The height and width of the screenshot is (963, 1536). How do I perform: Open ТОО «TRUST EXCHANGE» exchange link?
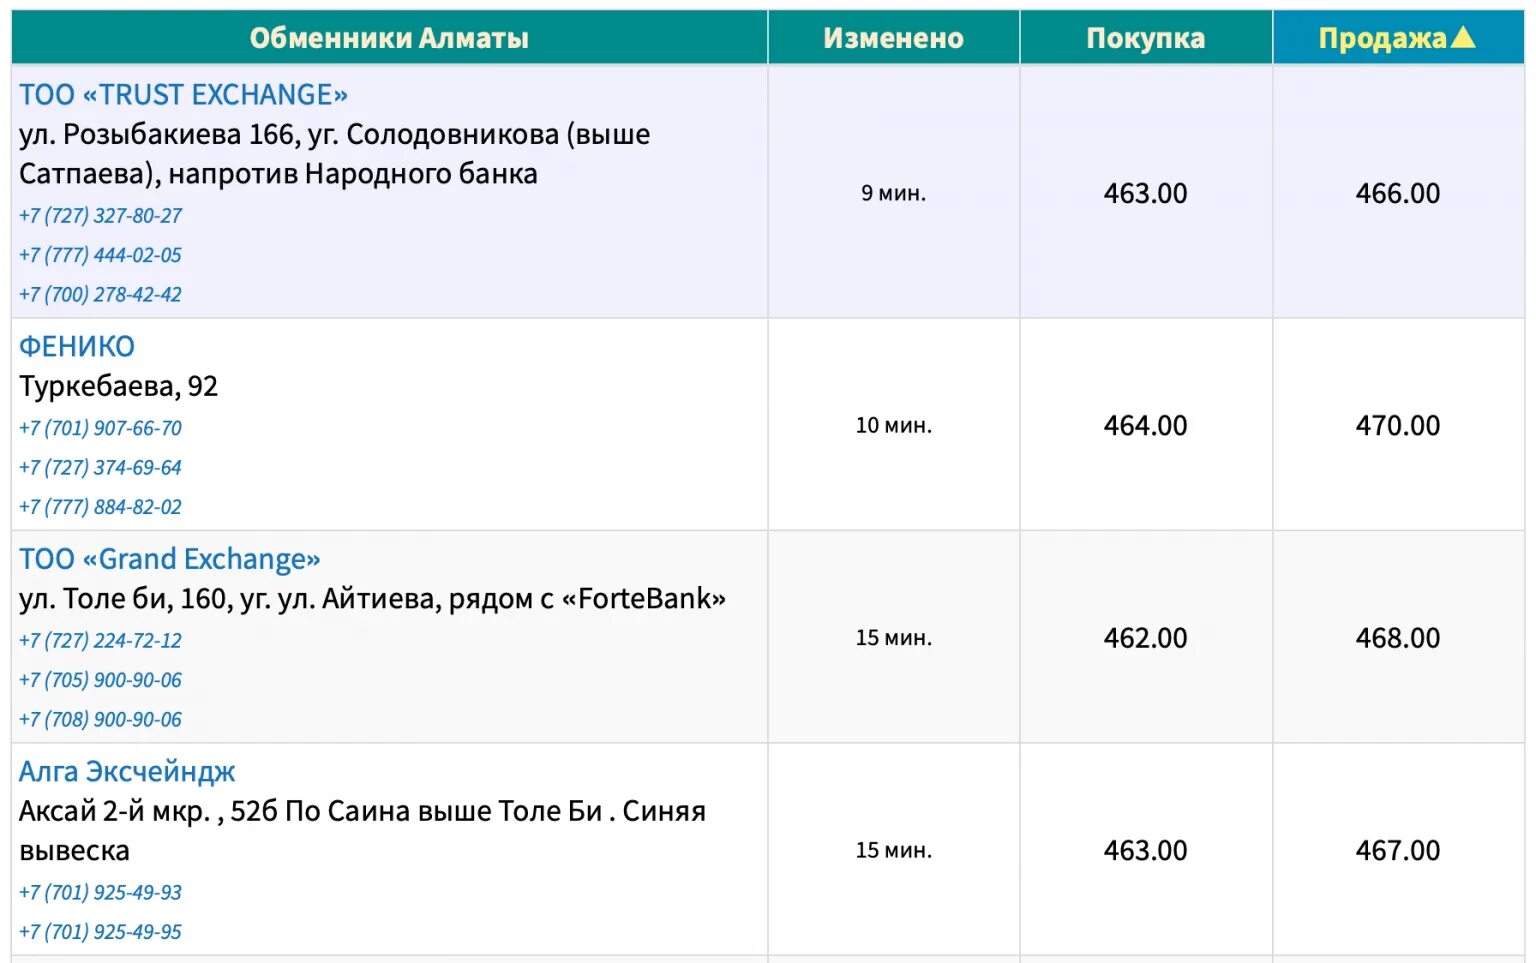coord(183,95)
